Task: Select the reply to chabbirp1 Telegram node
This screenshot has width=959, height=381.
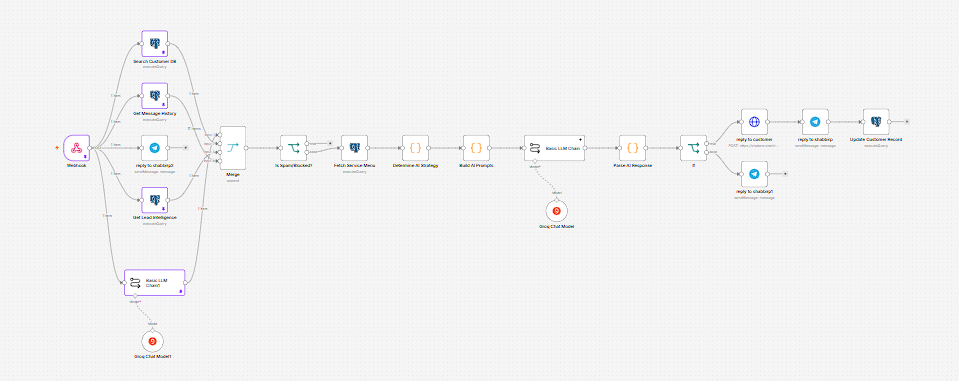Action: 754,174
